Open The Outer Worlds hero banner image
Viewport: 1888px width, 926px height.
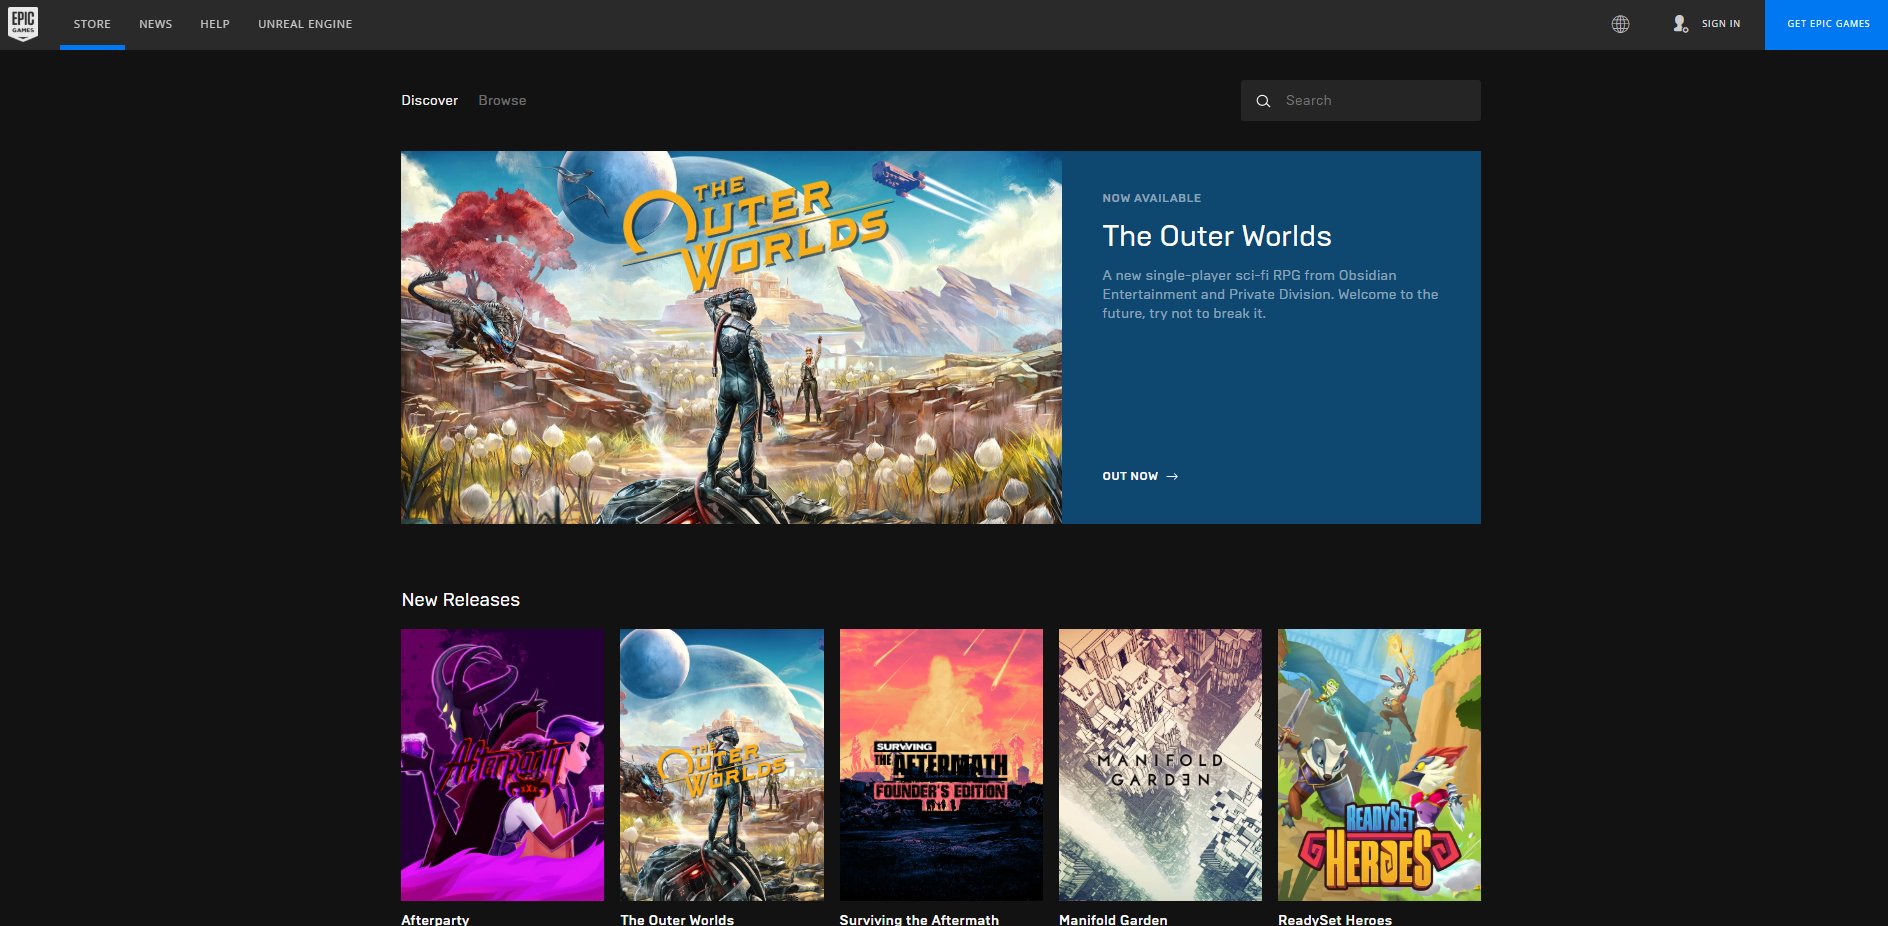(731, 338)
